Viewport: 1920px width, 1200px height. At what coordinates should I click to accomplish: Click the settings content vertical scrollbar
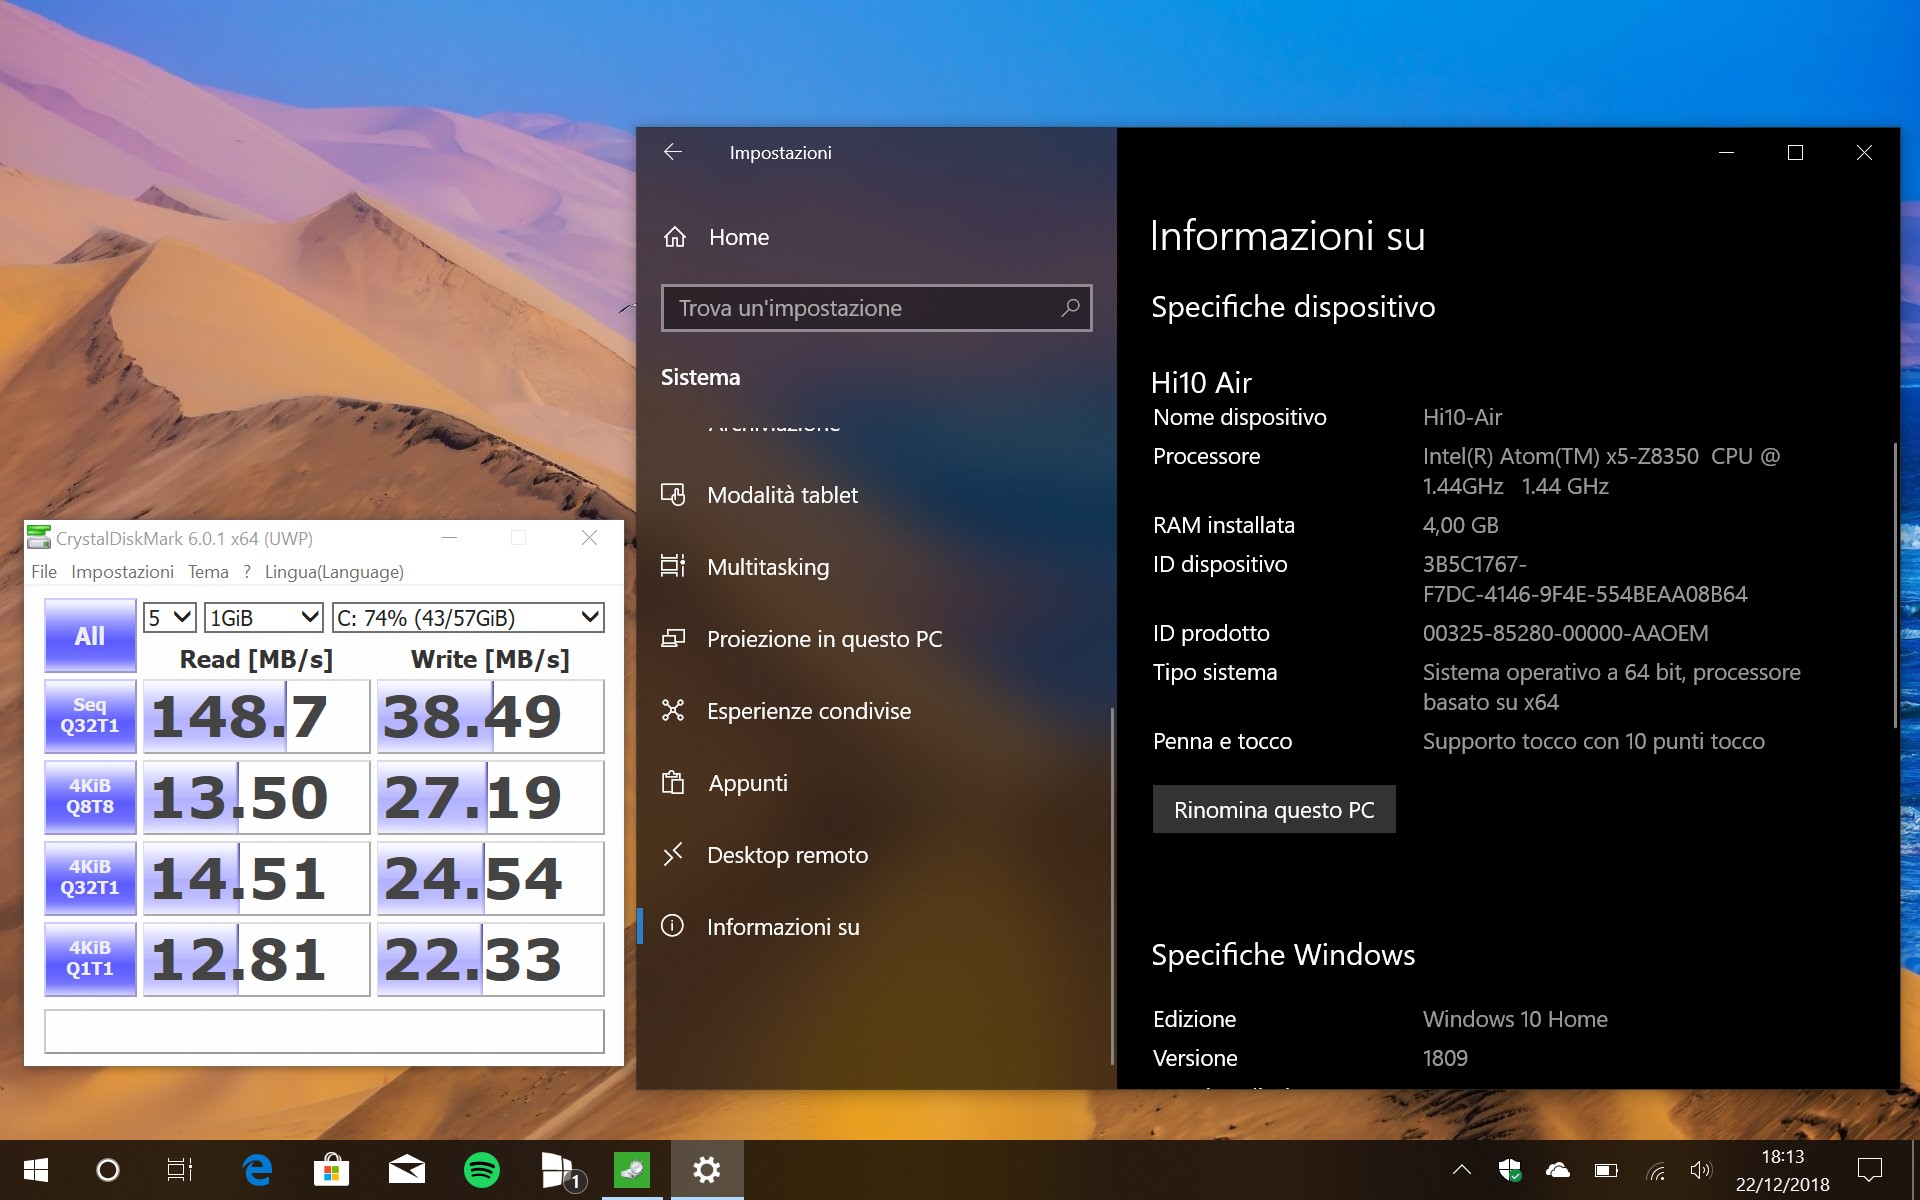point(1894,585)
